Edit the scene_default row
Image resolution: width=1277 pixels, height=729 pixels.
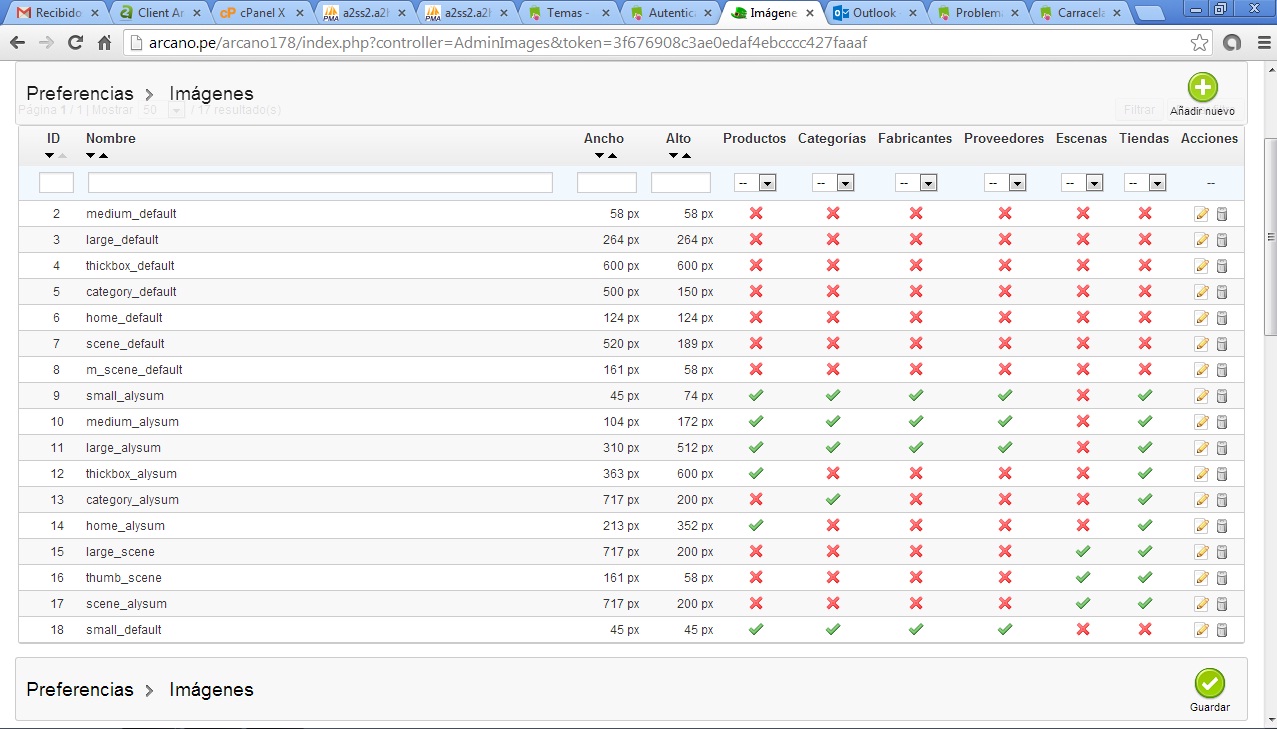(x=1202, y=344)
